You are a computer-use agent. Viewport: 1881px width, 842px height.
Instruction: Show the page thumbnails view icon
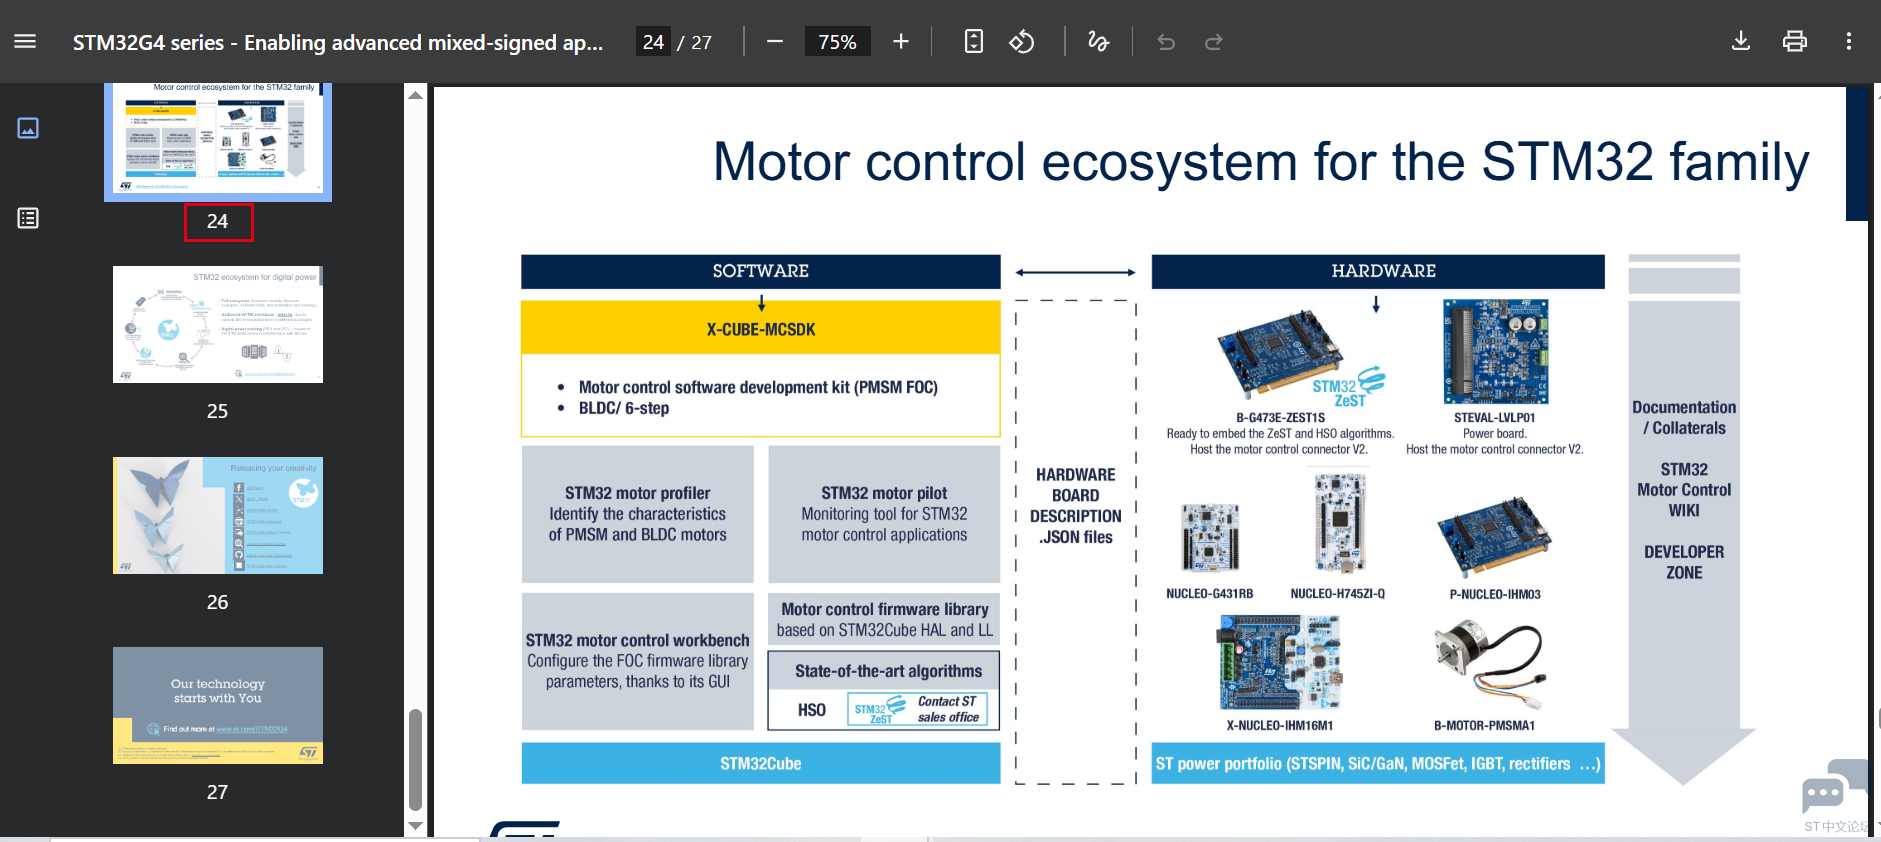coord(28,128)
